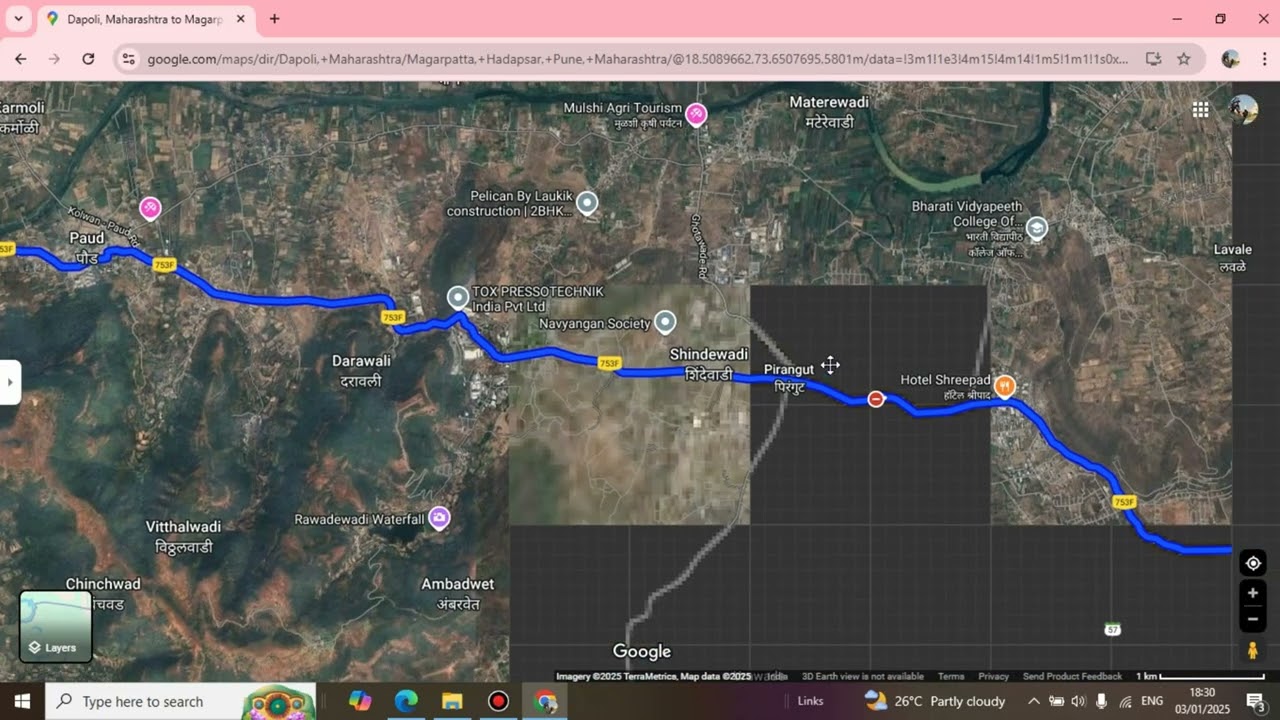This screenshot has height=720, width=1280.
Task: Open the ENG language switcher
Action: 1152,701
